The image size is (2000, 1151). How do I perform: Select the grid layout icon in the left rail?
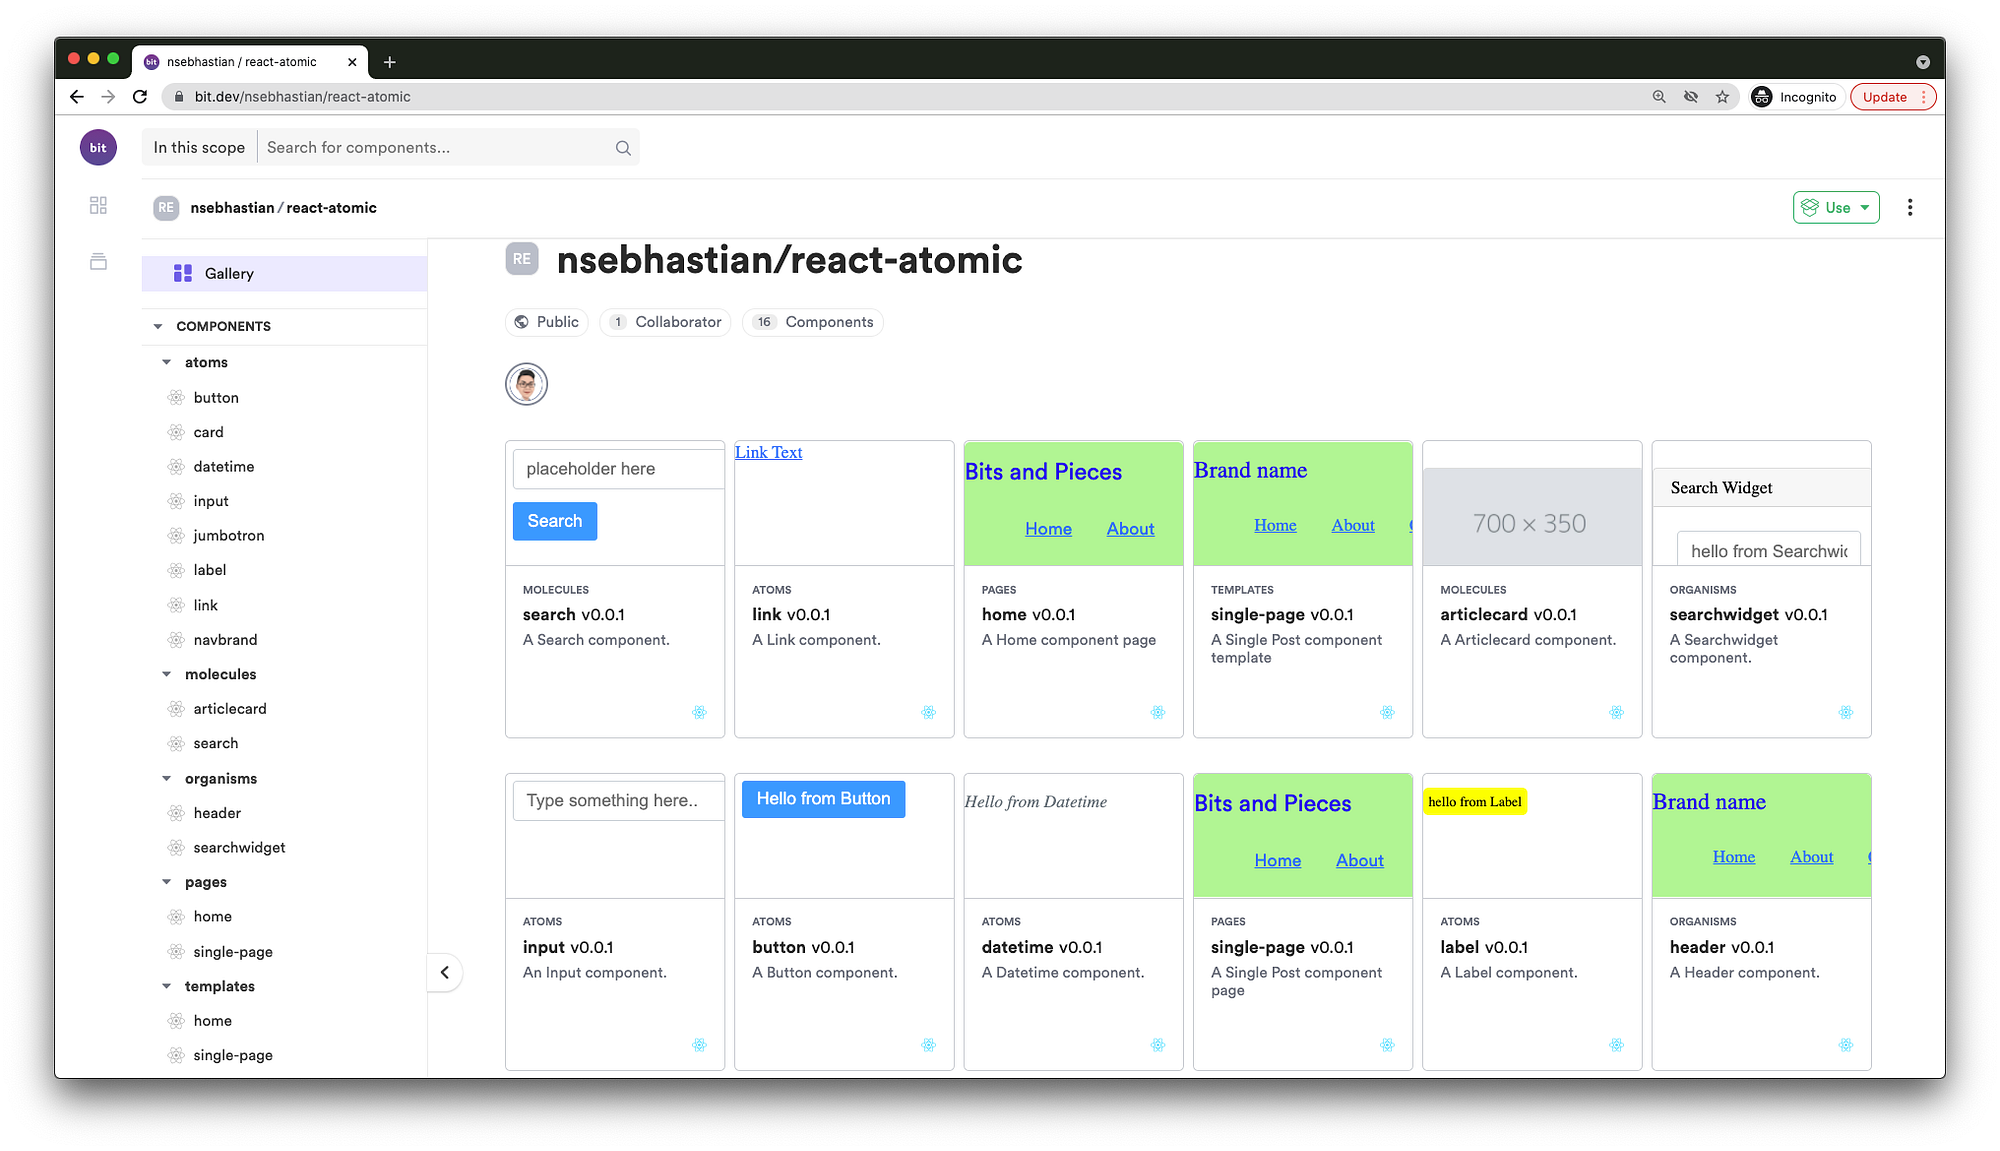pyautogui.click(x=98, y=205)
